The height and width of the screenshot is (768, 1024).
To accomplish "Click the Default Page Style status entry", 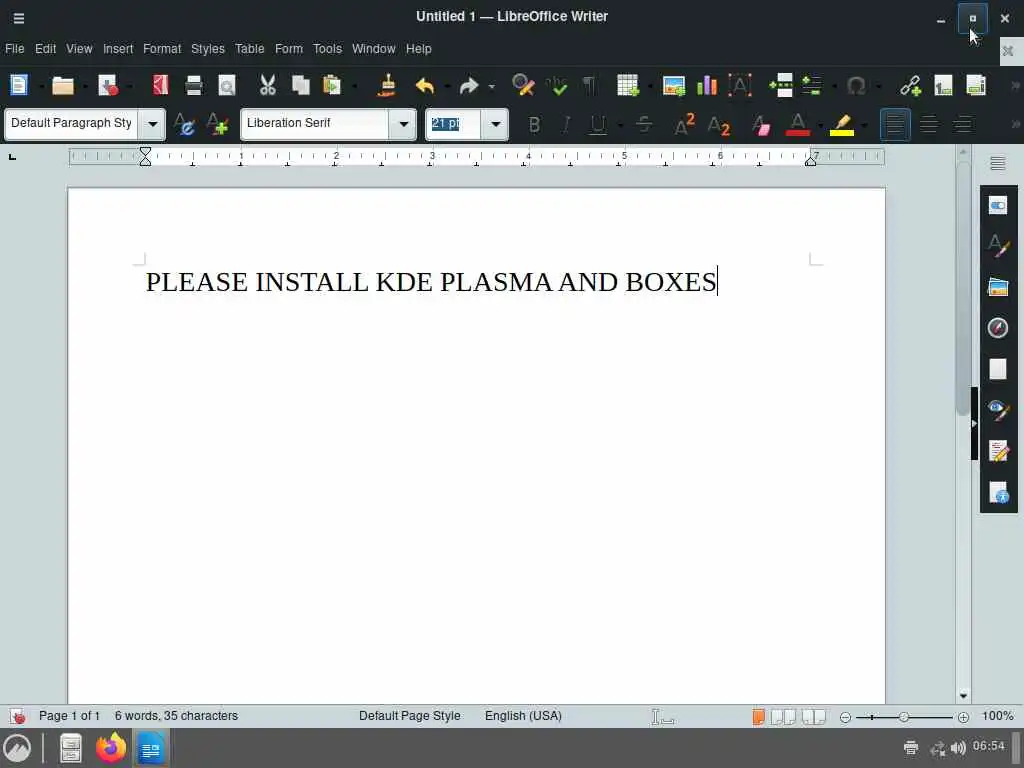I will 409,716.
